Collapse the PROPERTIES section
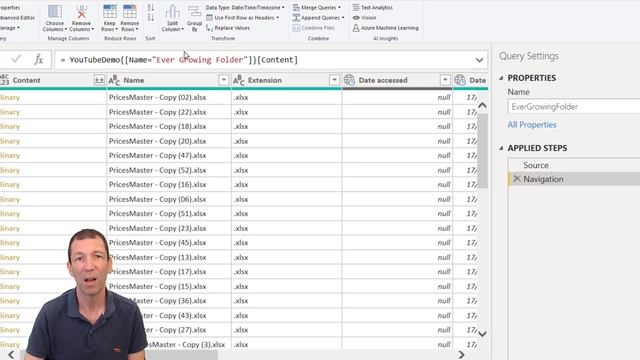This screenshot has height=360, width=640. click(501, 78)
